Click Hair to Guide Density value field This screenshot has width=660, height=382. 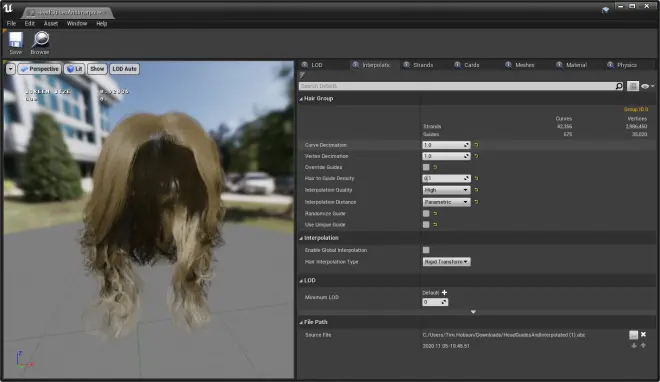coord(446,178)
